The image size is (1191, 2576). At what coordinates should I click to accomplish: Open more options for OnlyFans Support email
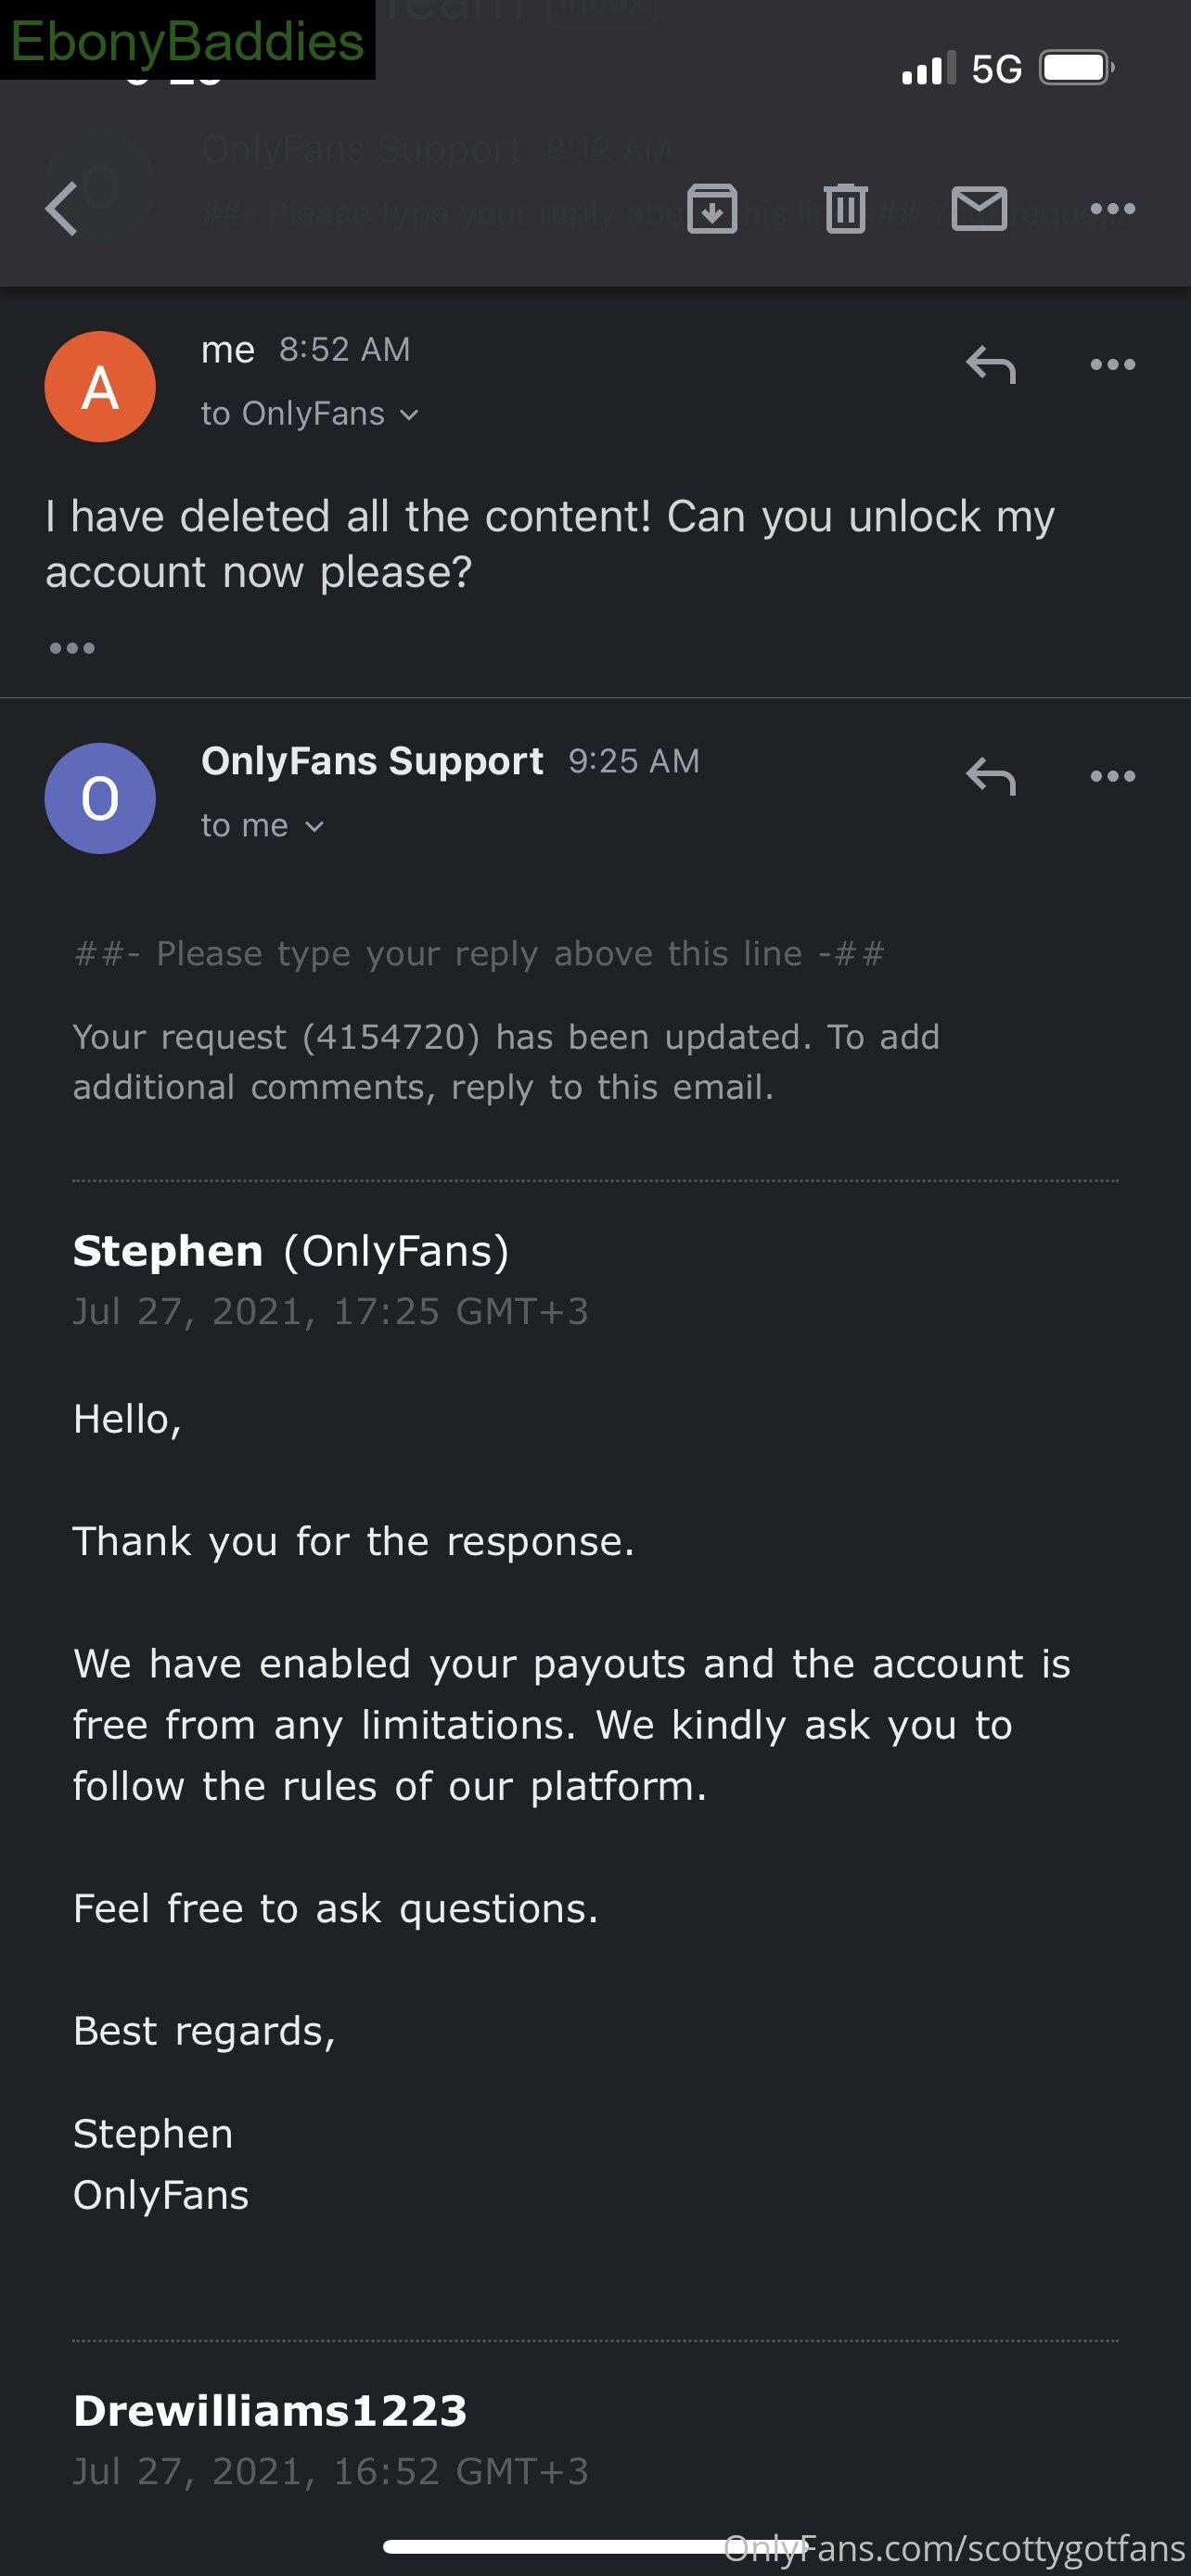tap(1113, 777)
